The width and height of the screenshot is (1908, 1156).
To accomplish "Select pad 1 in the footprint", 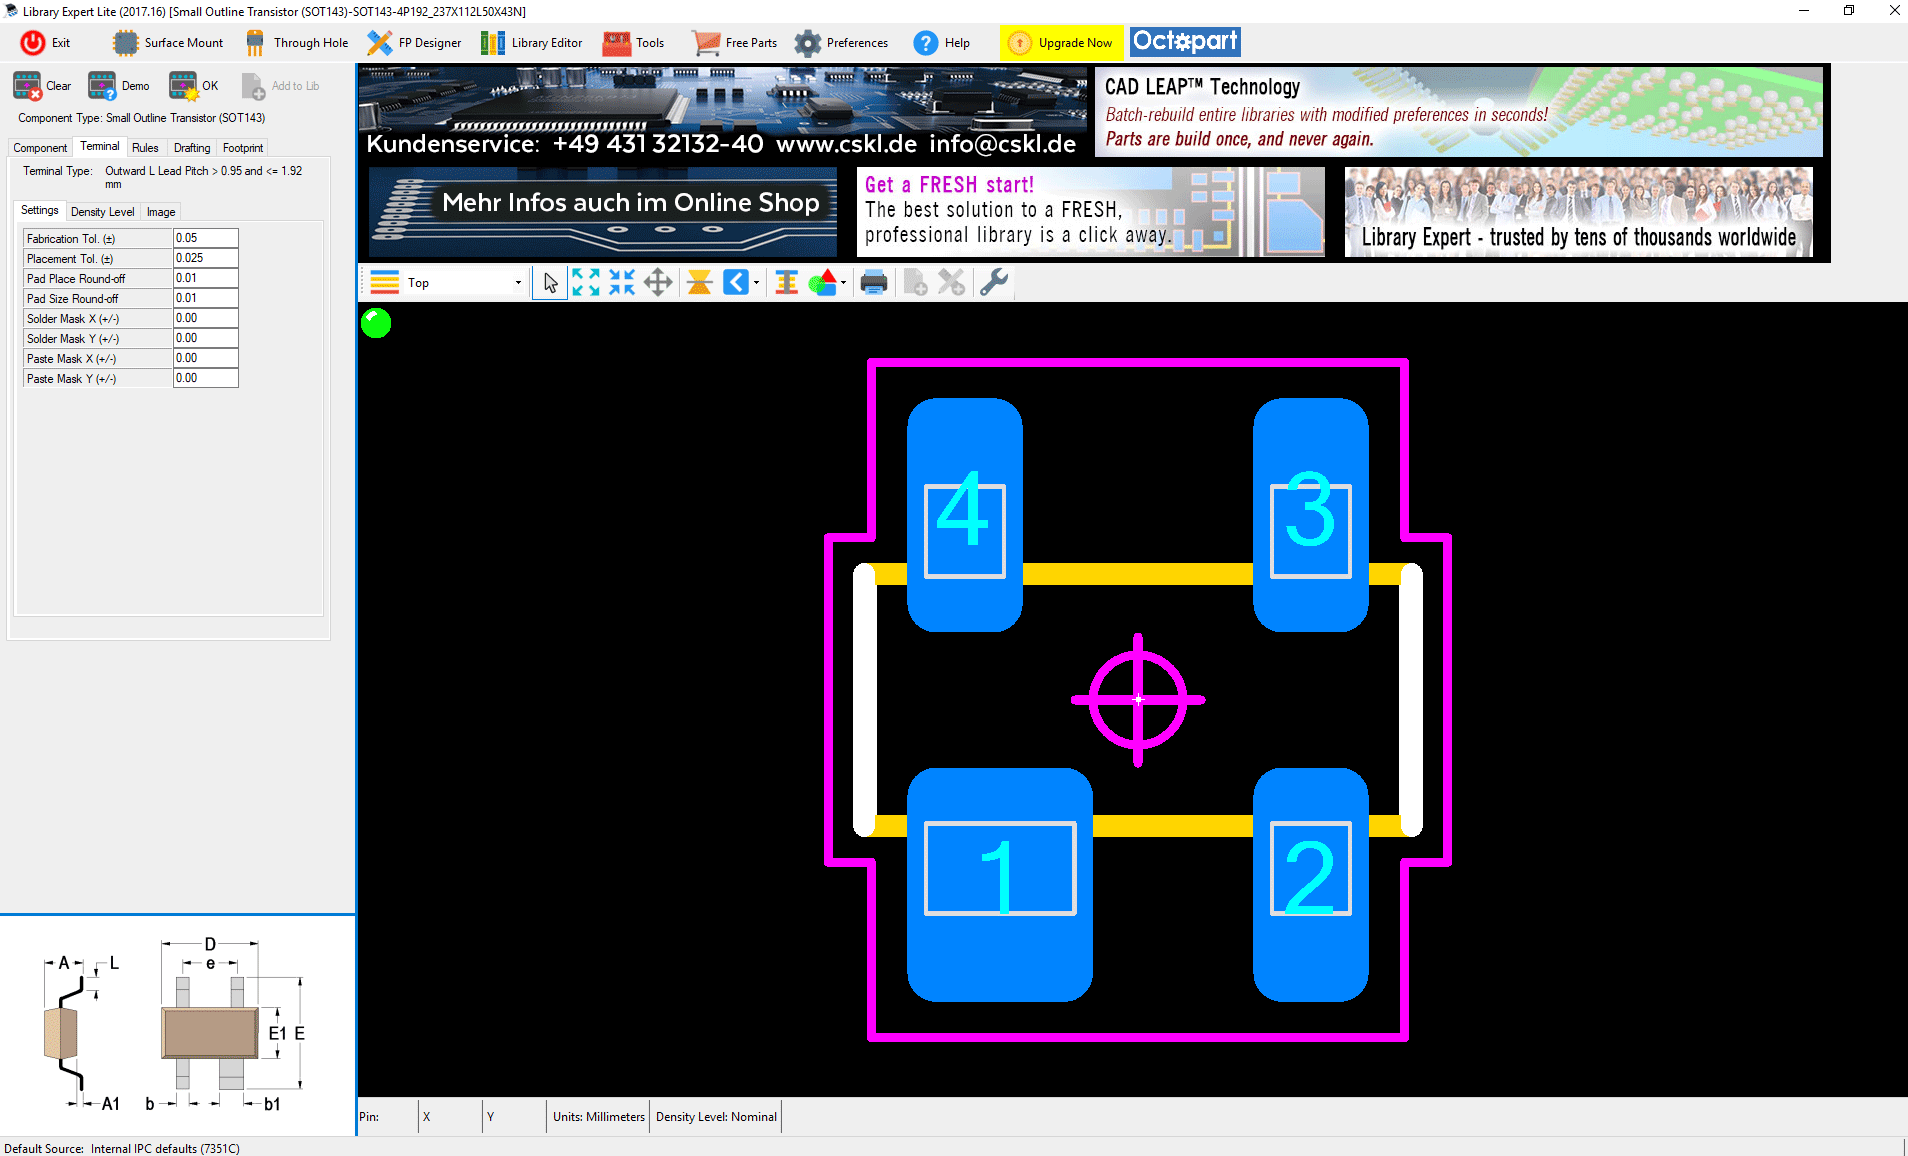I will click(1000, 884).
